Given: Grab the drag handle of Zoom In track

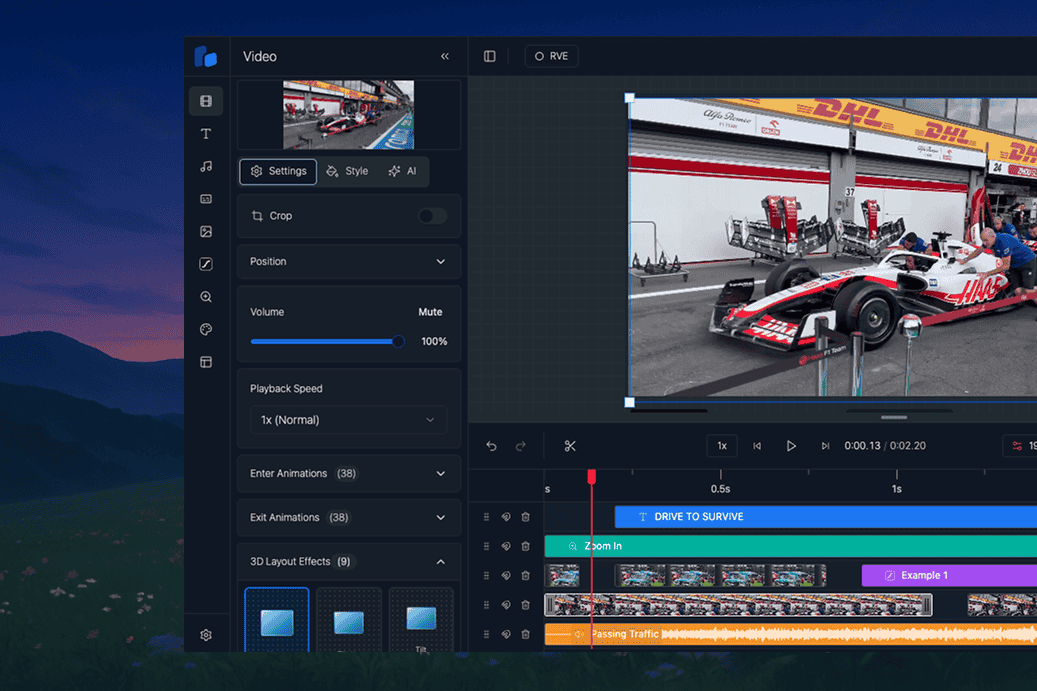Looking at the screenshot, I should tap(486, 546).
